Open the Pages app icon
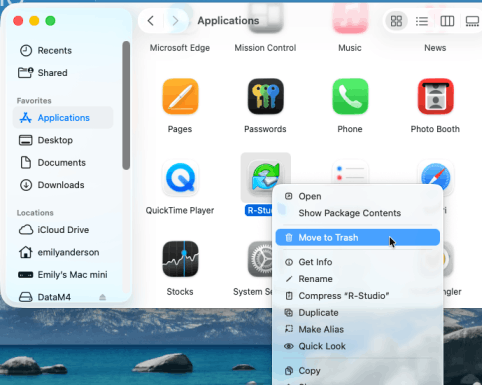 click(180, 96)
